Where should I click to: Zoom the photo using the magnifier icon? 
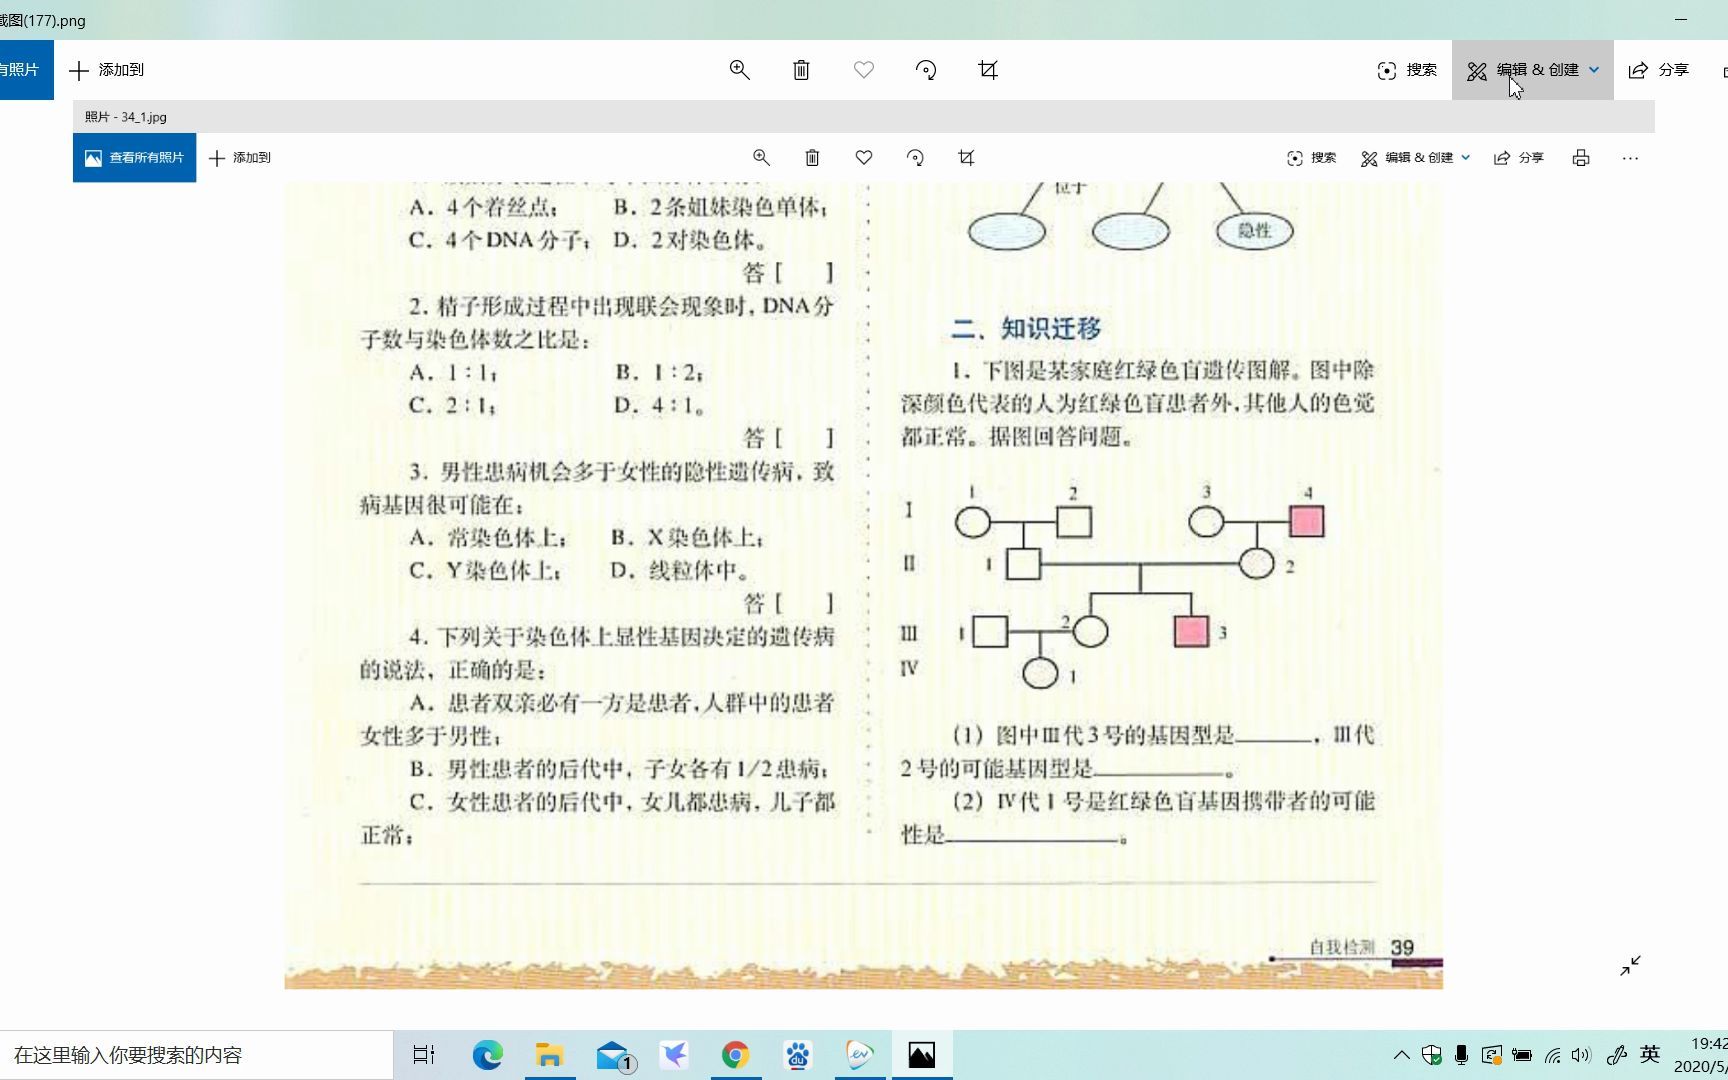pyautogui.click(x=761, y=157)
